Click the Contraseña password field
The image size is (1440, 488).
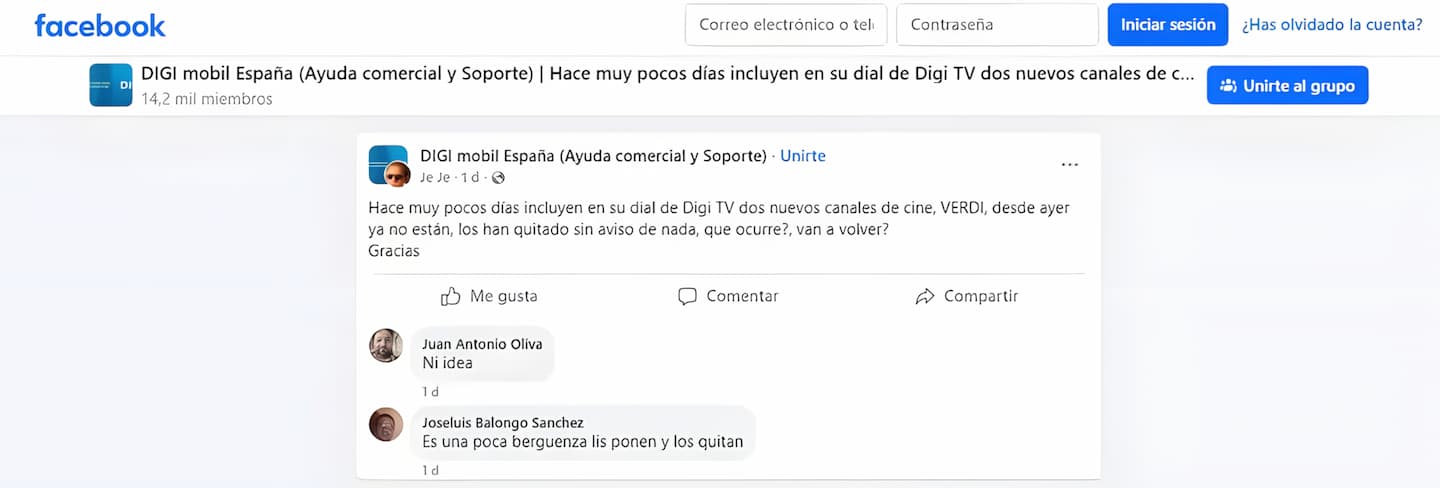(998, 25)
